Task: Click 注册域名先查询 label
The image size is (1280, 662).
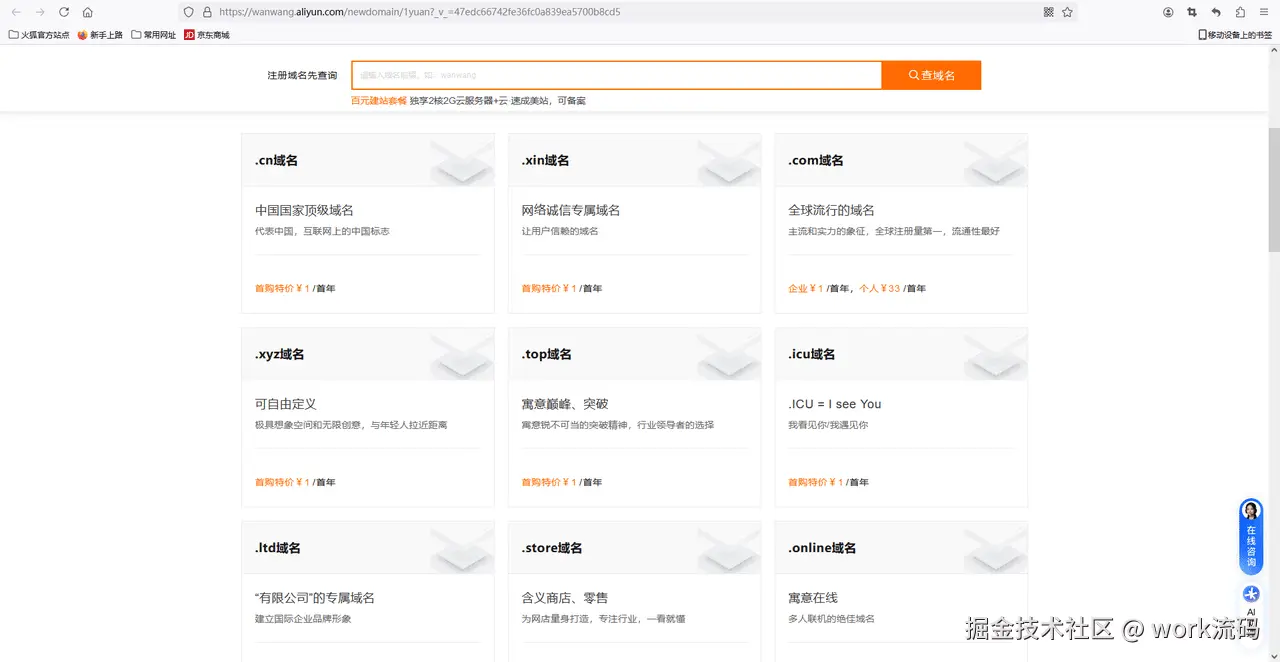Action: coord(302,75)
